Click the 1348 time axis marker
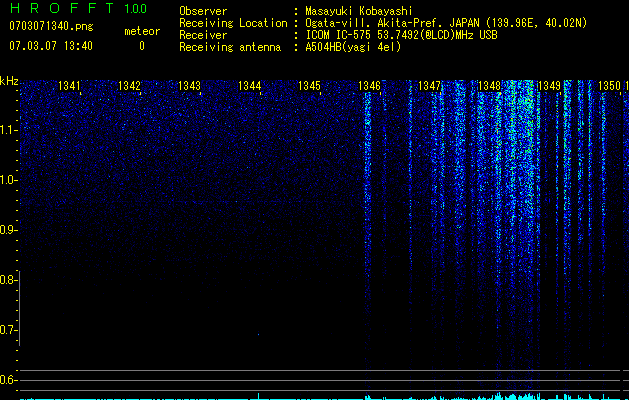This screenshot has height=400, width=629. 489,86
